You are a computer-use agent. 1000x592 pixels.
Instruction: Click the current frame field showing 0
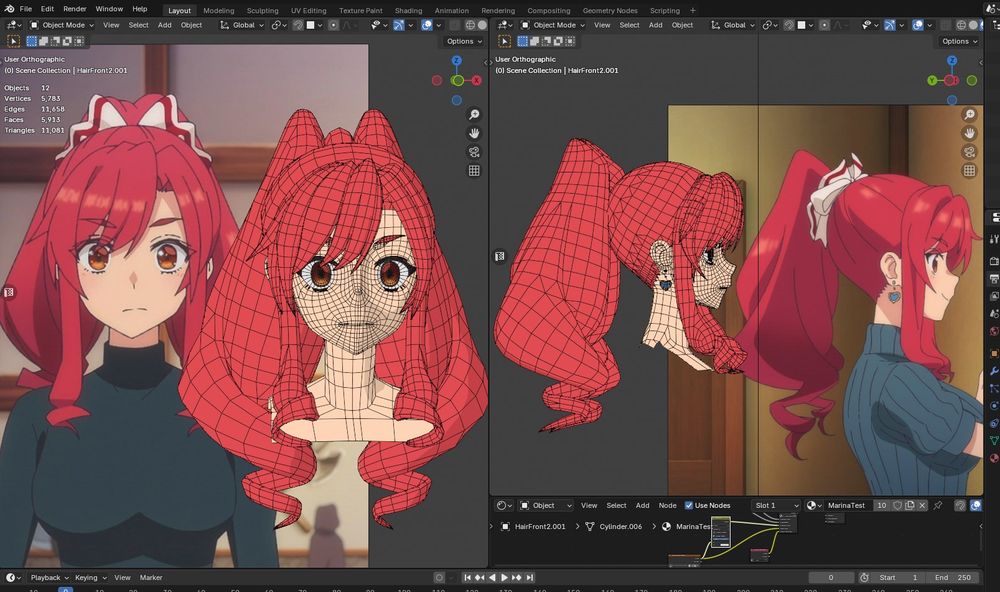click(831, 577)
